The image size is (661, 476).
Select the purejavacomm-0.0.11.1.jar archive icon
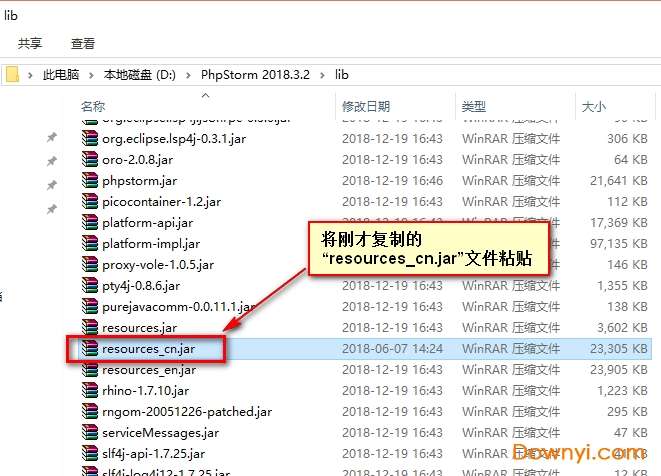click(90, 307)
